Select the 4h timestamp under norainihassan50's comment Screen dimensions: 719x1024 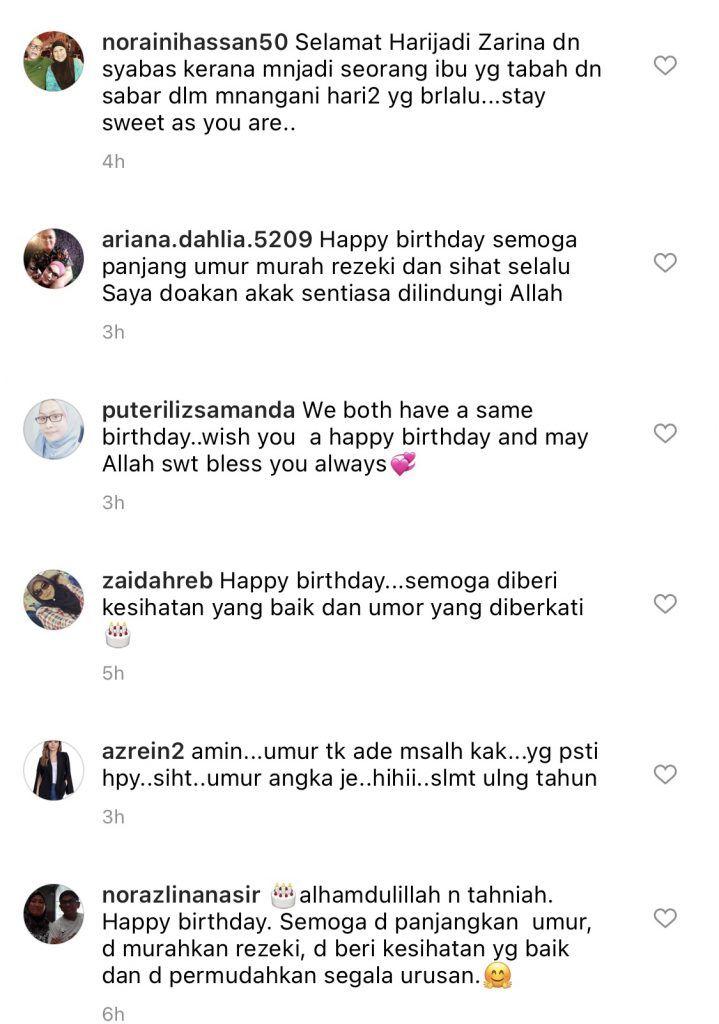[113, 161]
